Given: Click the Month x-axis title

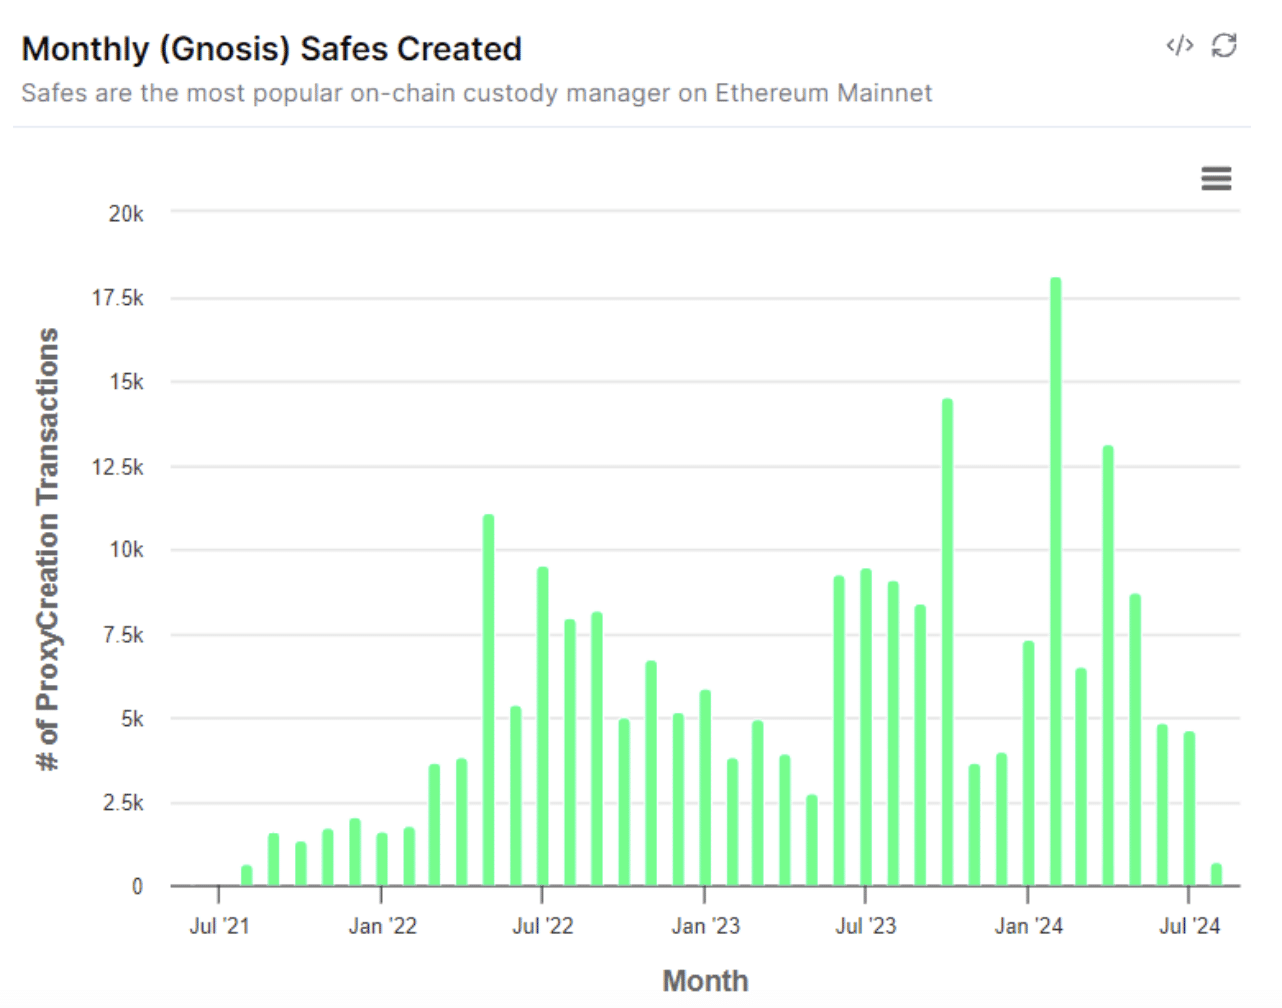Looking at the screenshot, I should click(705, 981).
